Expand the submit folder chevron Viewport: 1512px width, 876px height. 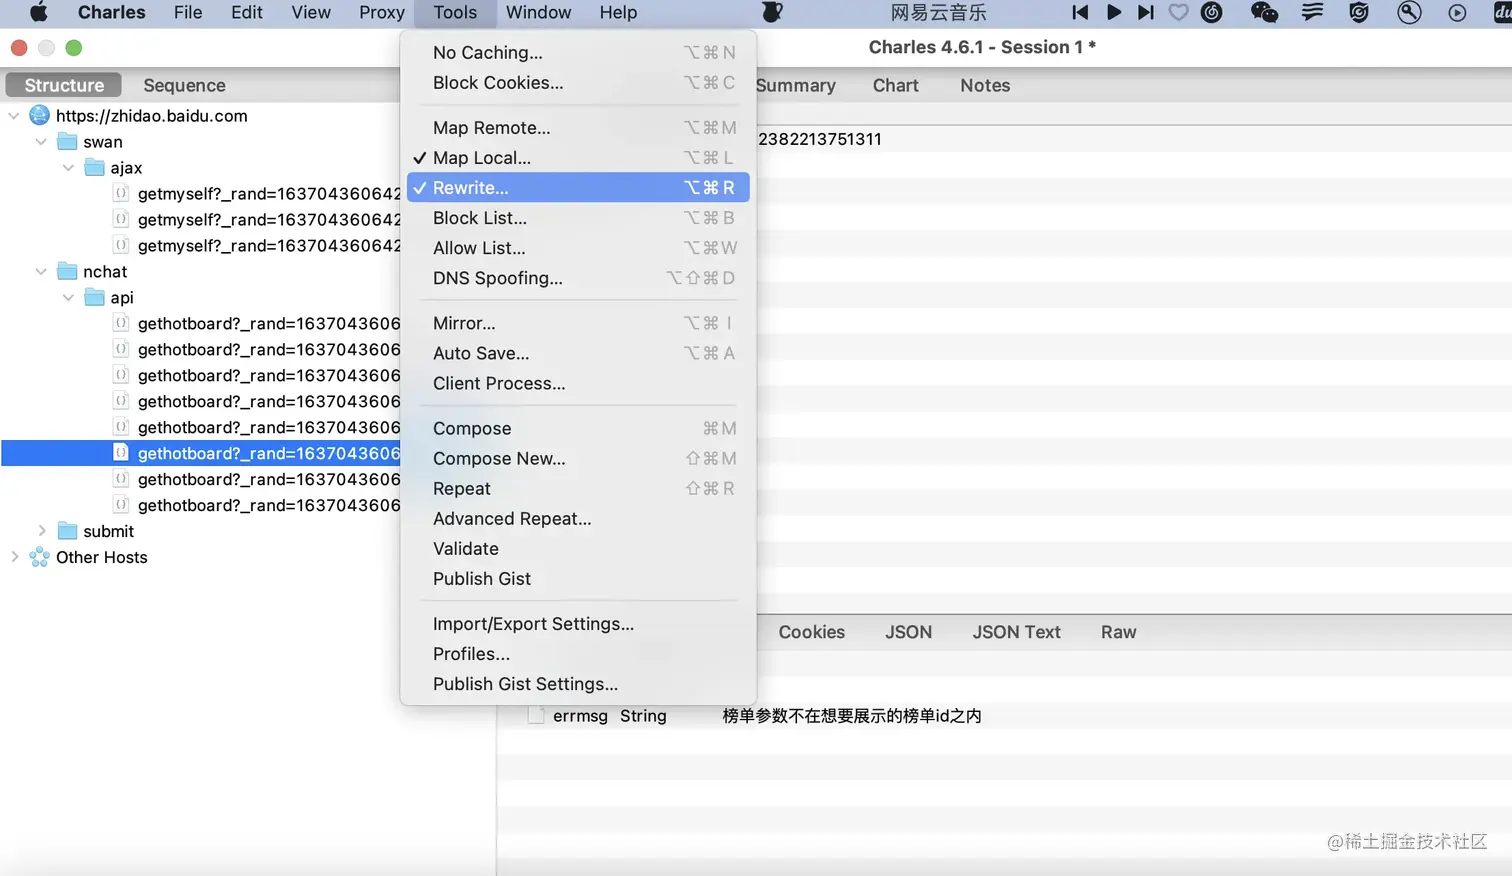point(42,531)
